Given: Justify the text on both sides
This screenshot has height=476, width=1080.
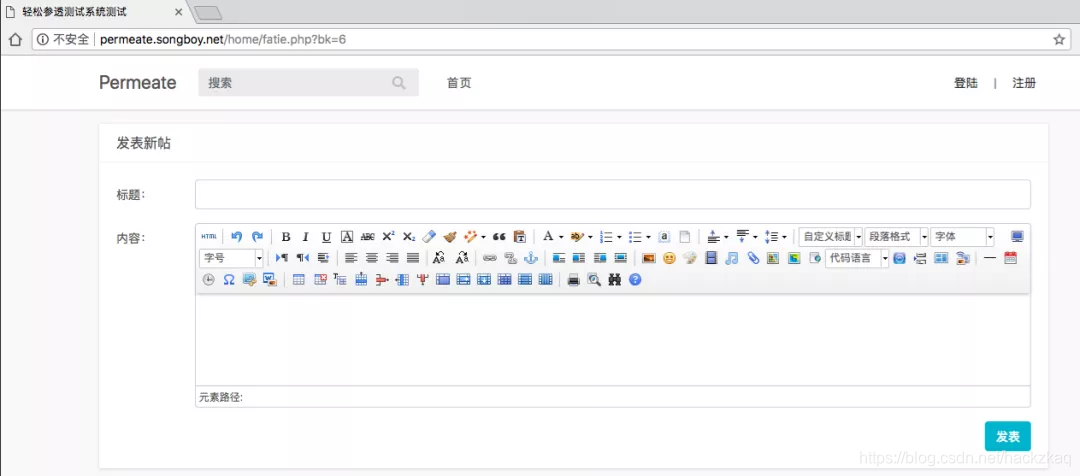Looking at the screenshot, I should point(413,258).
